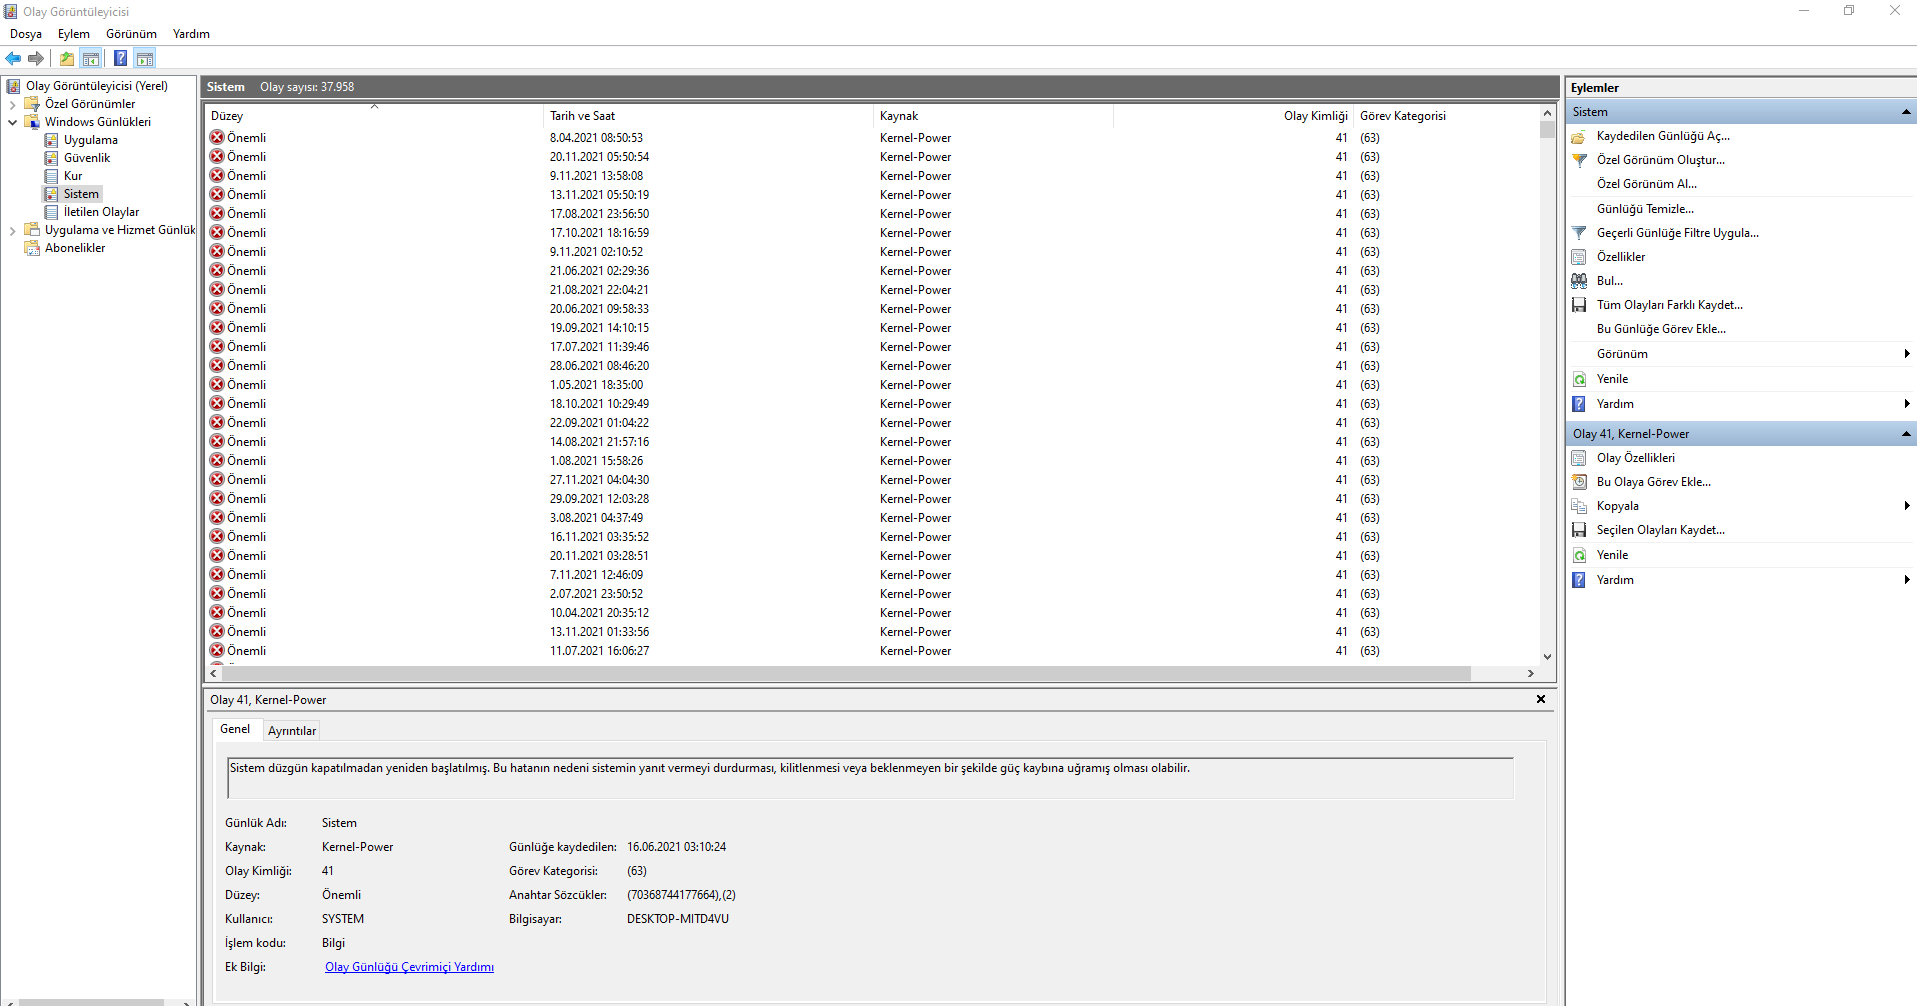This screenshot has width=1917, height=1006.
Task: Select the event dated 27.11.2021 04:04:30
Action: [872, 480]
